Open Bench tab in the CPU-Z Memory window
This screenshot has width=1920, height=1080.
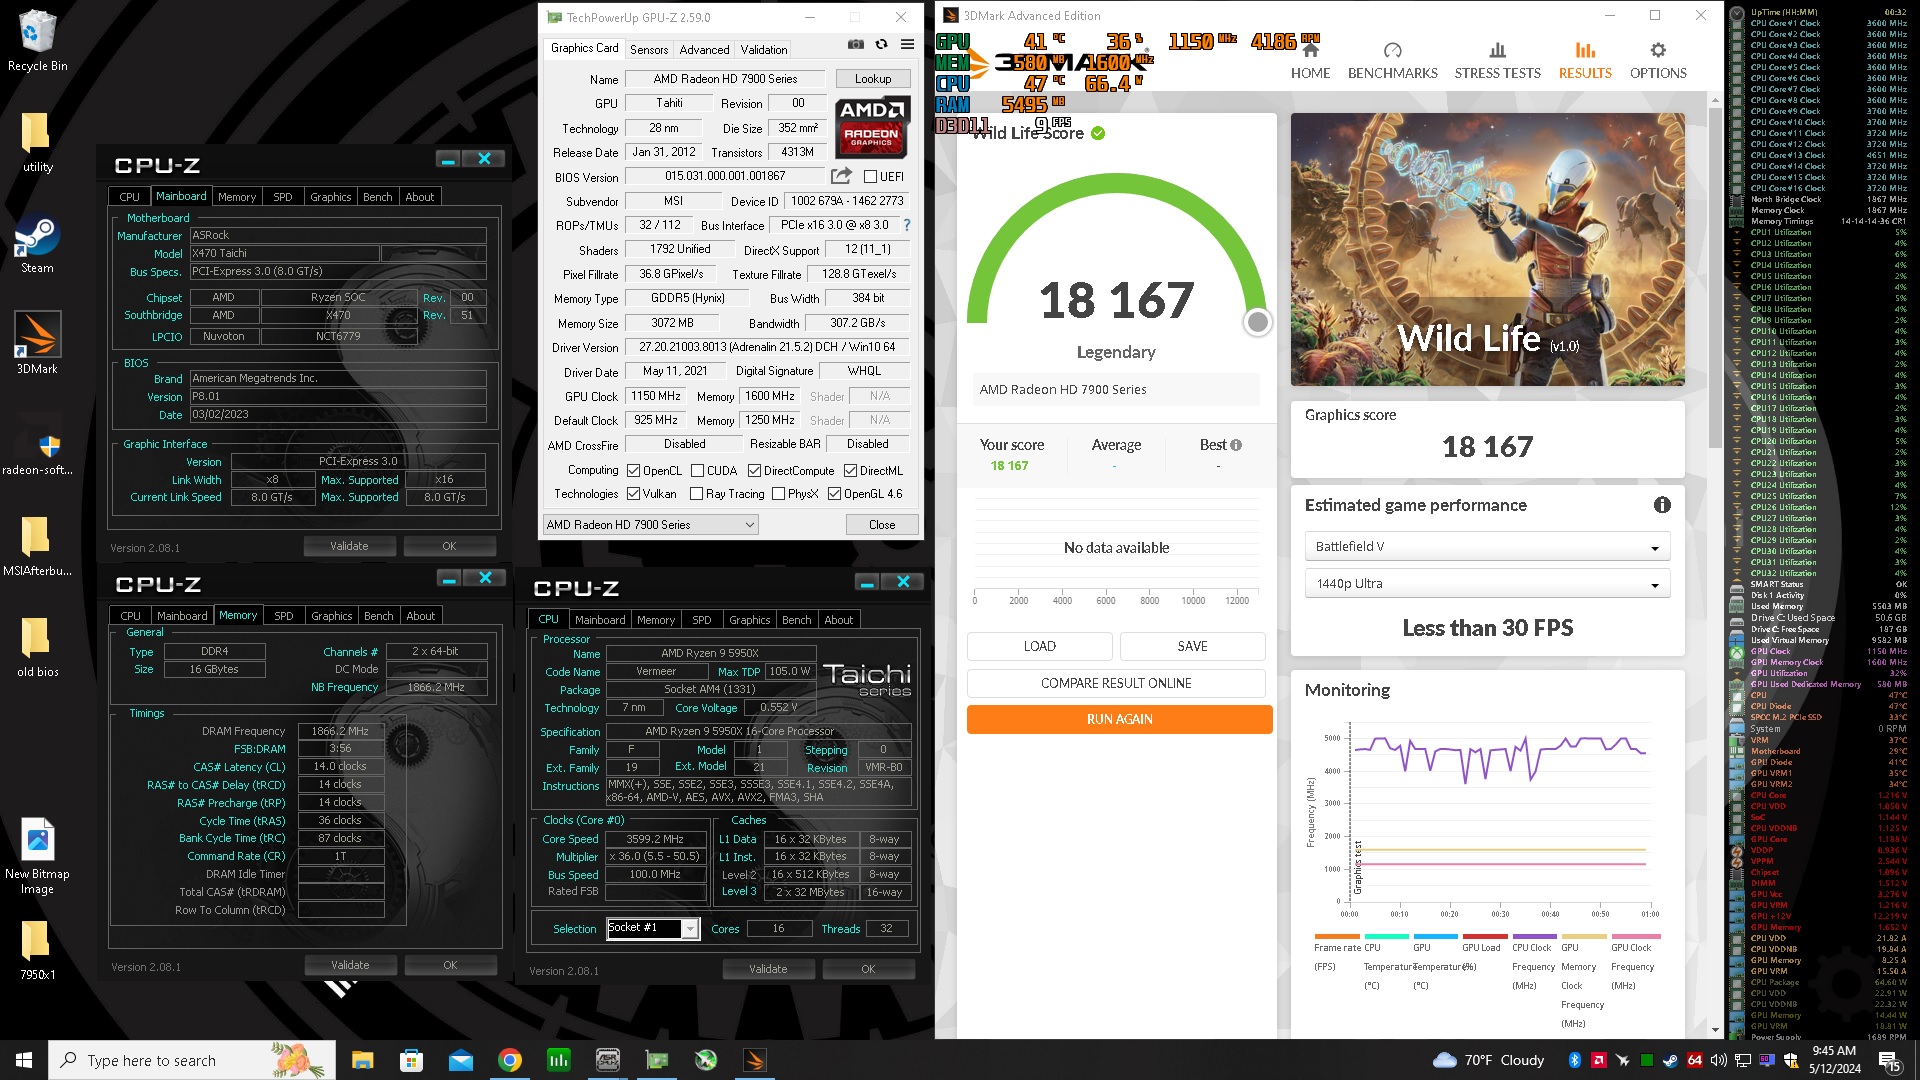tap(379, 616)
